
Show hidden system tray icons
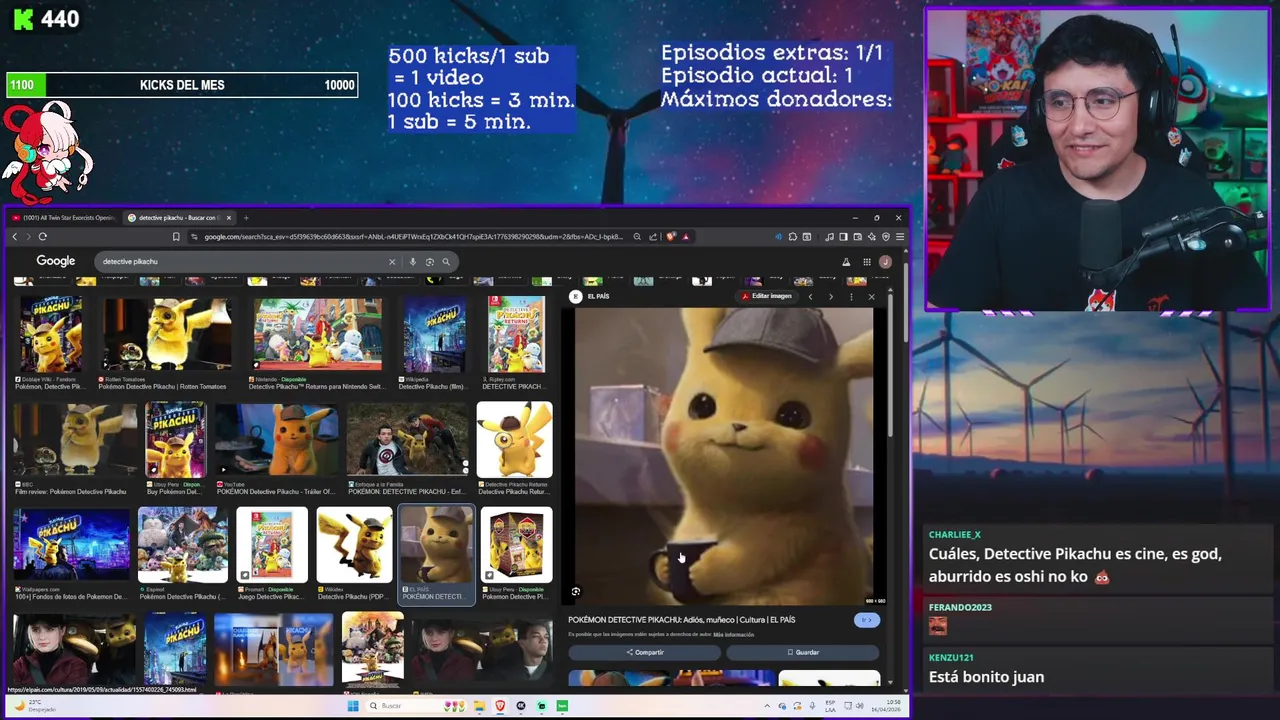767,706
